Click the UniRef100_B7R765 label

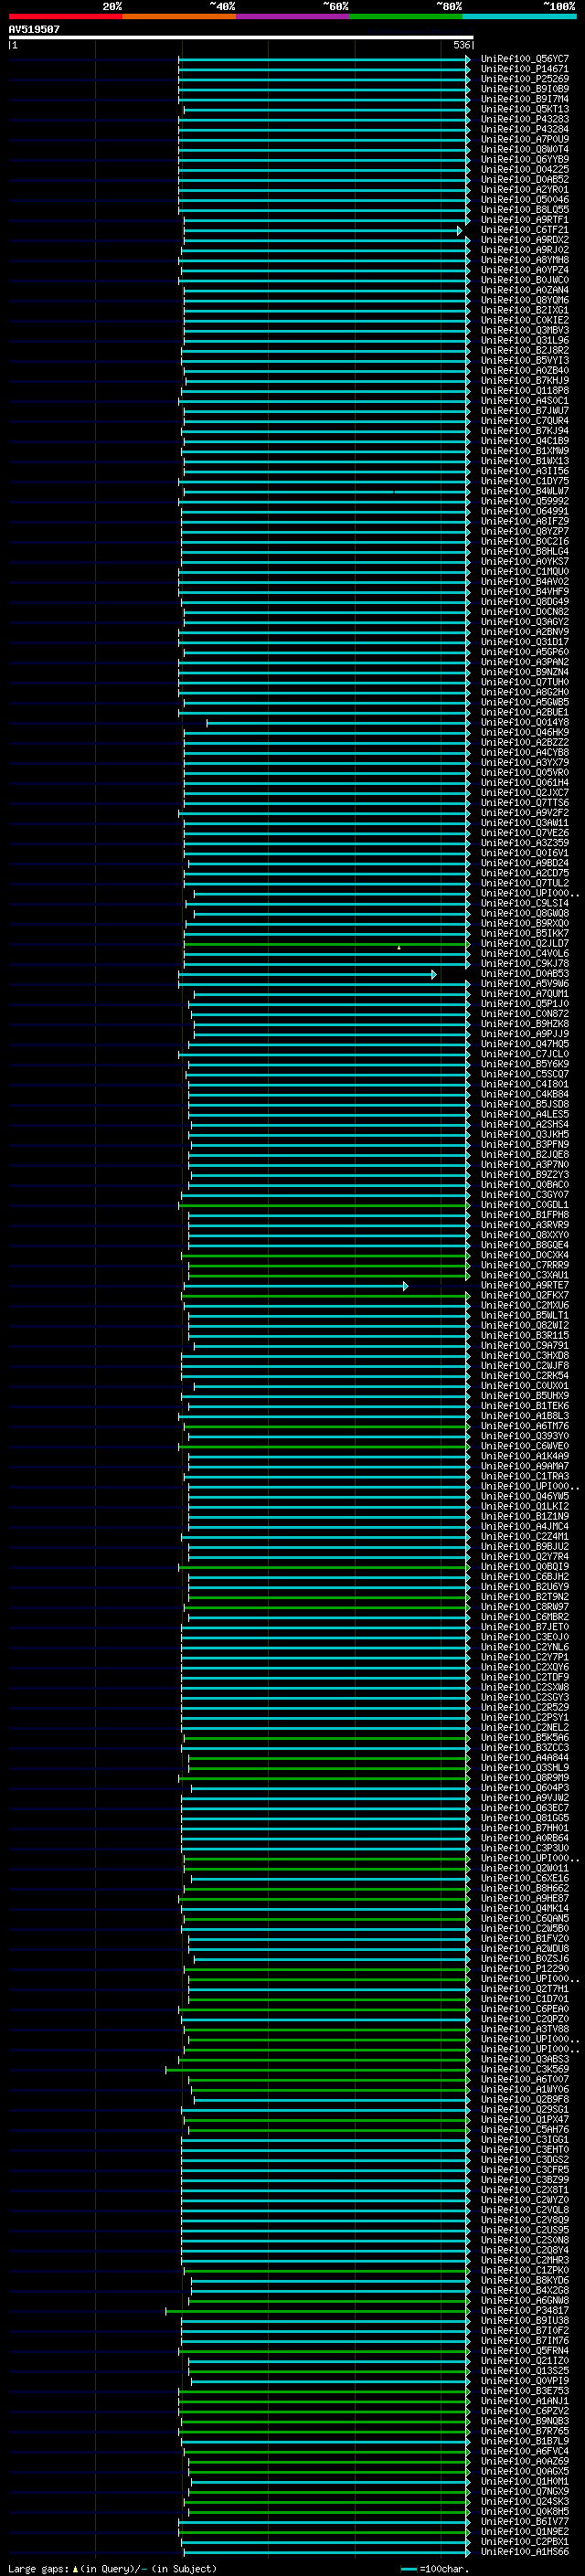(525, 2430)
